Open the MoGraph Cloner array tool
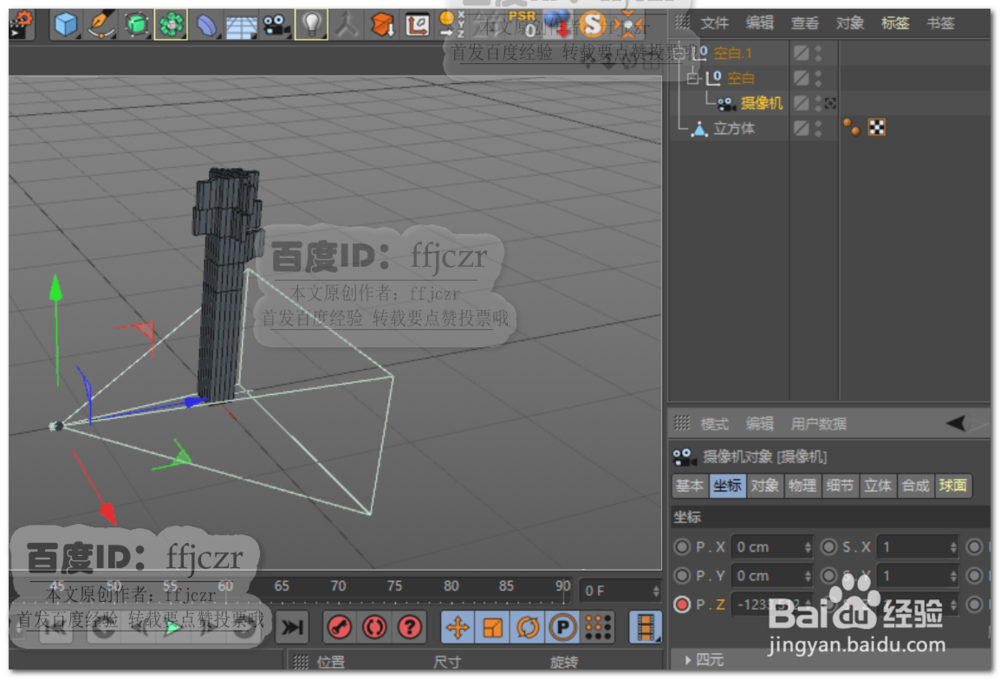The height and width of the screenshot is (679, 1000). (171, 25)
